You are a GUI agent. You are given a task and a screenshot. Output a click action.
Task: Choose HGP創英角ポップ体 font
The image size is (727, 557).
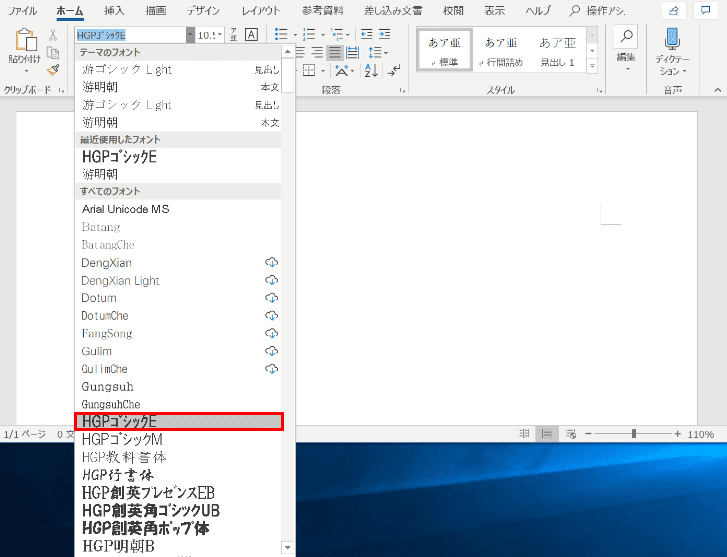[178, 528]
